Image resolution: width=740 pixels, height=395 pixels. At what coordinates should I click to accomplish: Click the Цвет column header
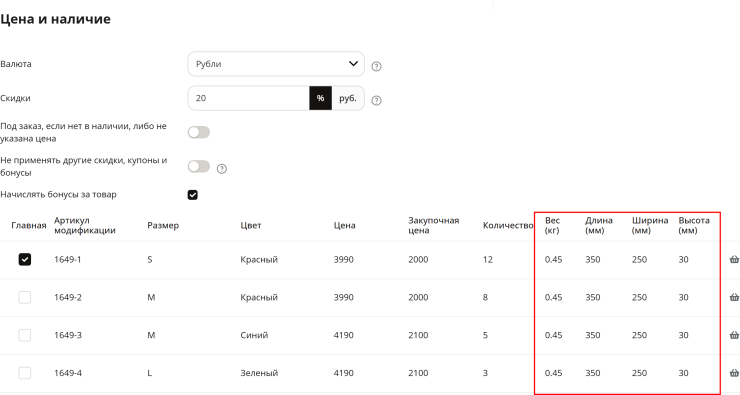click(x=251, y=226)
